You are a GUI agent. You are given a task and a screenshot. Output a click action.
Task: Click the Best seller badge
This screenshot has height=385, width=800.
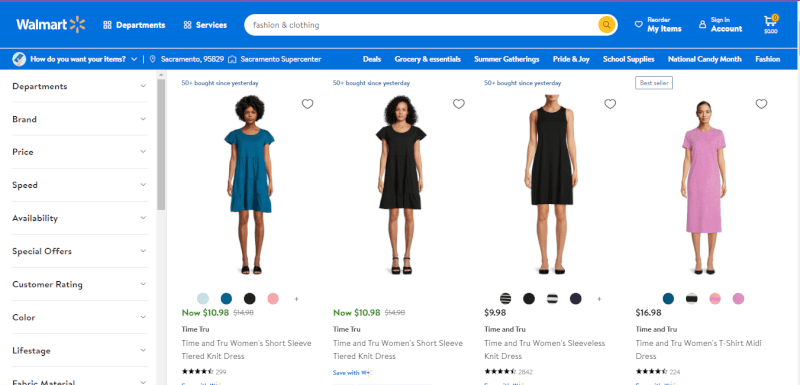(x=654, y=83)
